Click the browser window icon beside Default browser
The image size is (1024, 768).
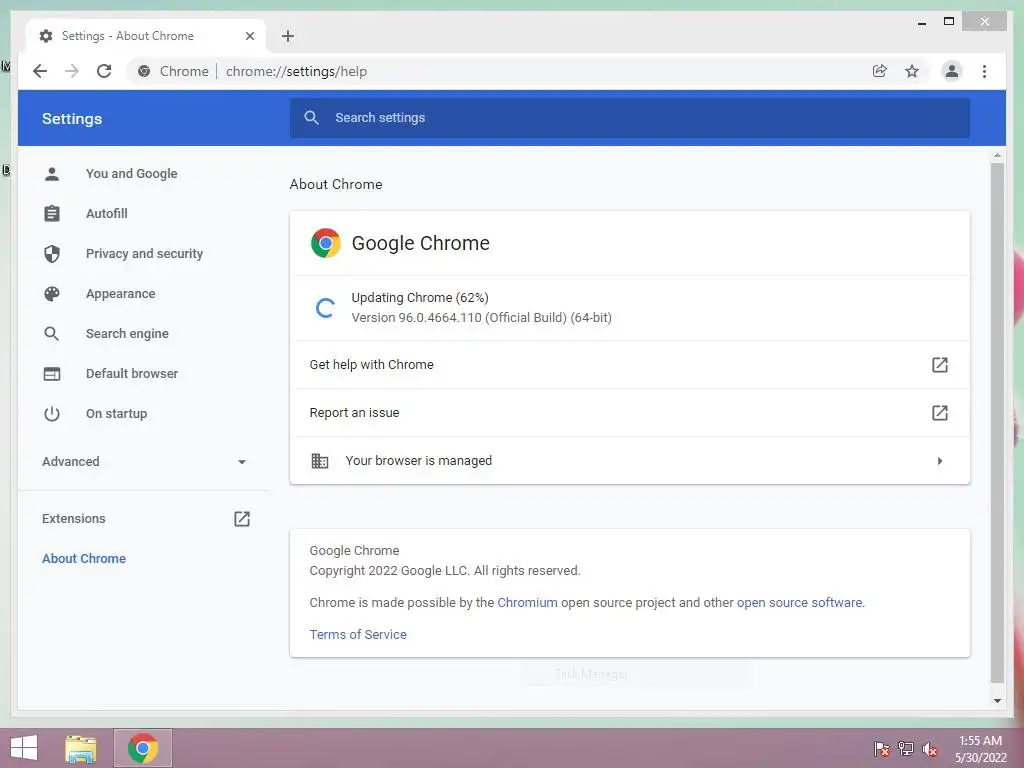click(x=52, y=374)
